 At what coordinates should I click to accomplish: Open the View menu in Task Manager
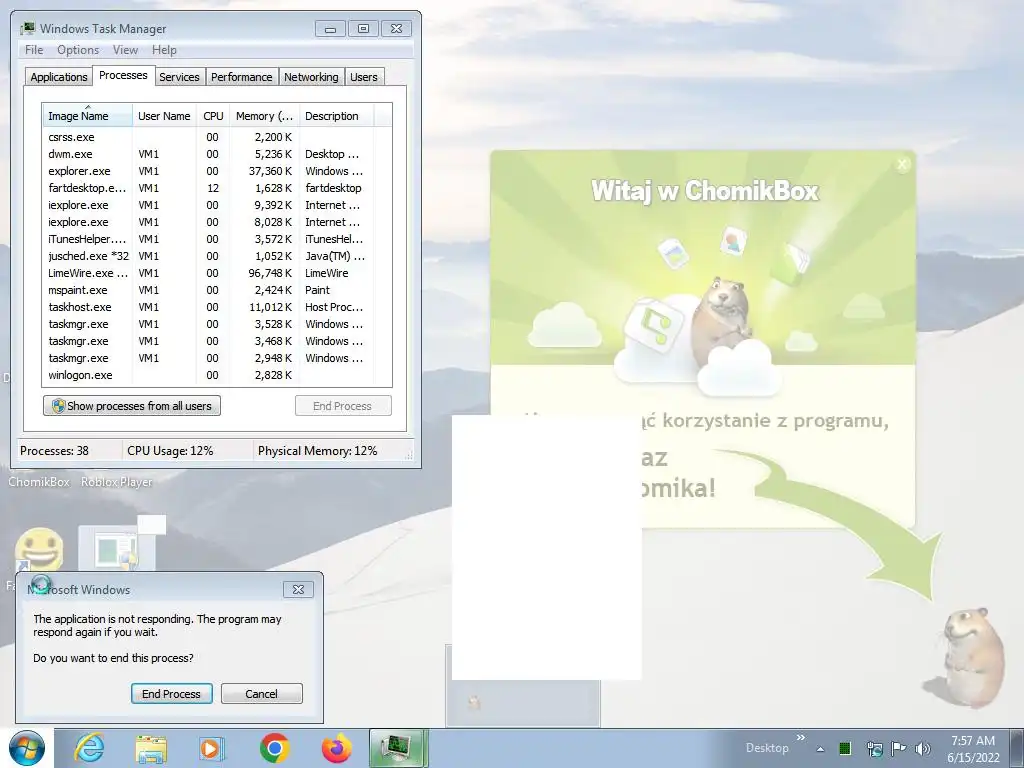(x=125, y=50)
